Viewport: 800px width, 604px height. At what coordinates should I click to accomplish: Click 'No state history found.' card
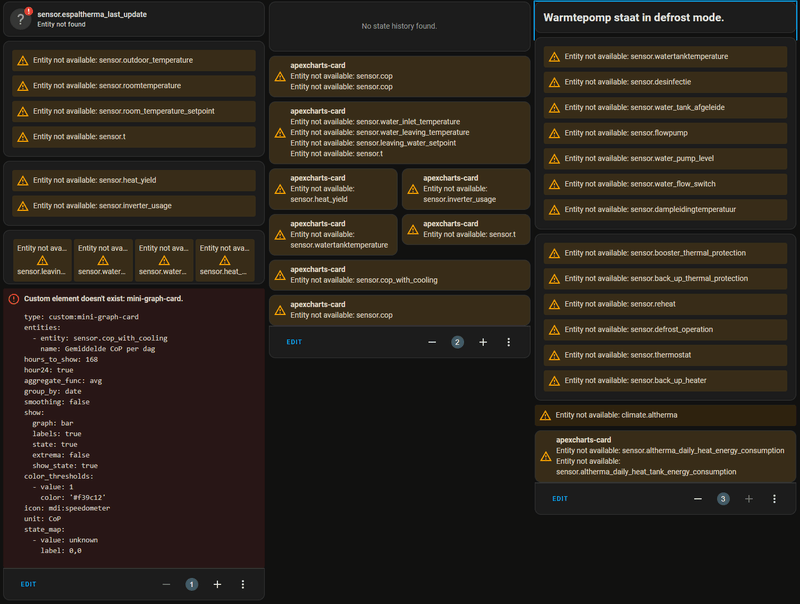coord(399,26)
